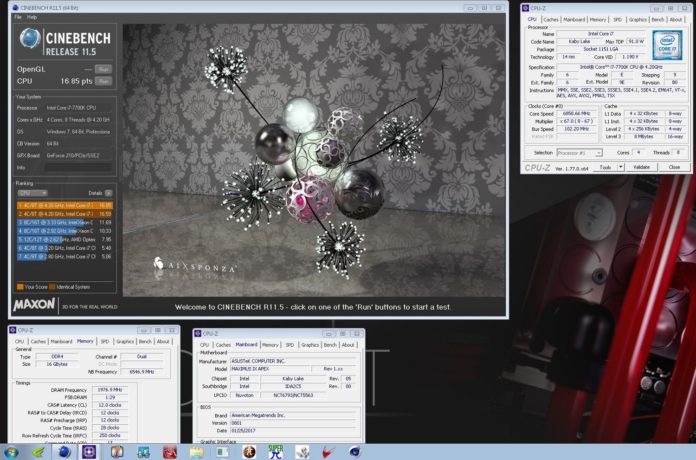
Task: Open Caches tab in top-right CPU-Z window
Action: click(551, 20)
